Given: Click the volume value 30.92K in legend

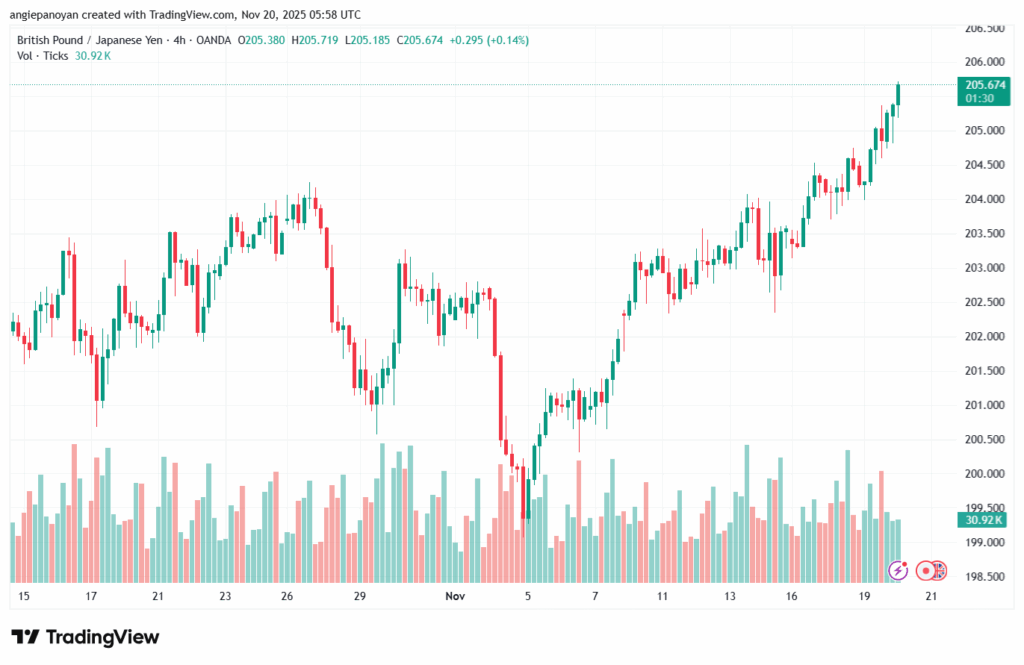Looking at the screenshot, I should point(93,56).
